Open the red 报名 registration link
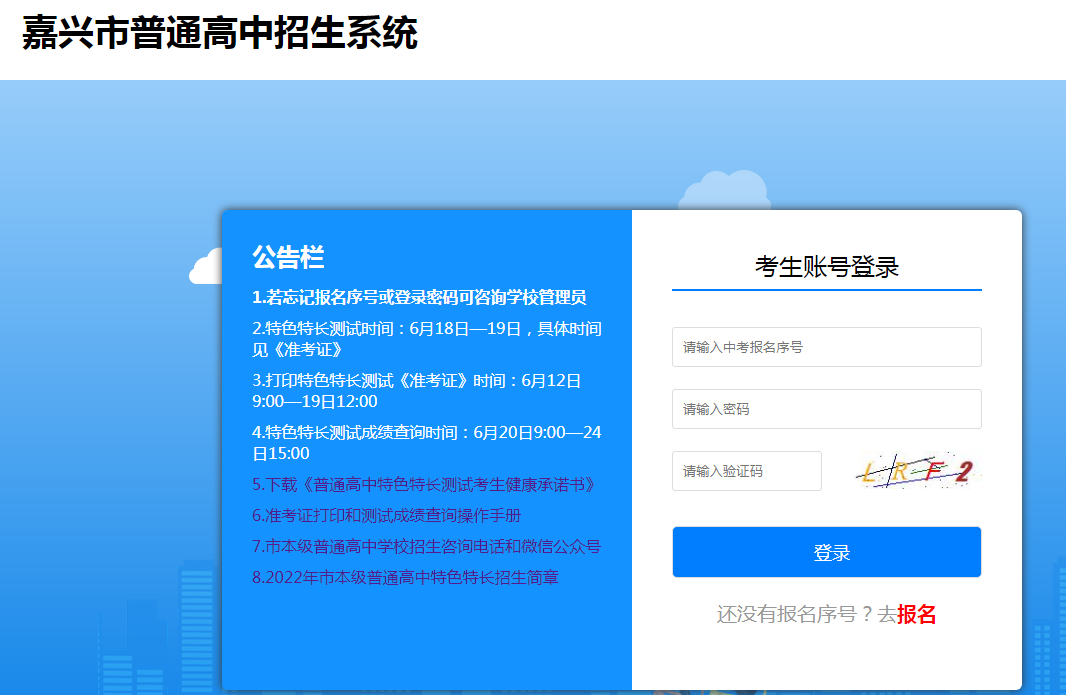 [916, 615]
